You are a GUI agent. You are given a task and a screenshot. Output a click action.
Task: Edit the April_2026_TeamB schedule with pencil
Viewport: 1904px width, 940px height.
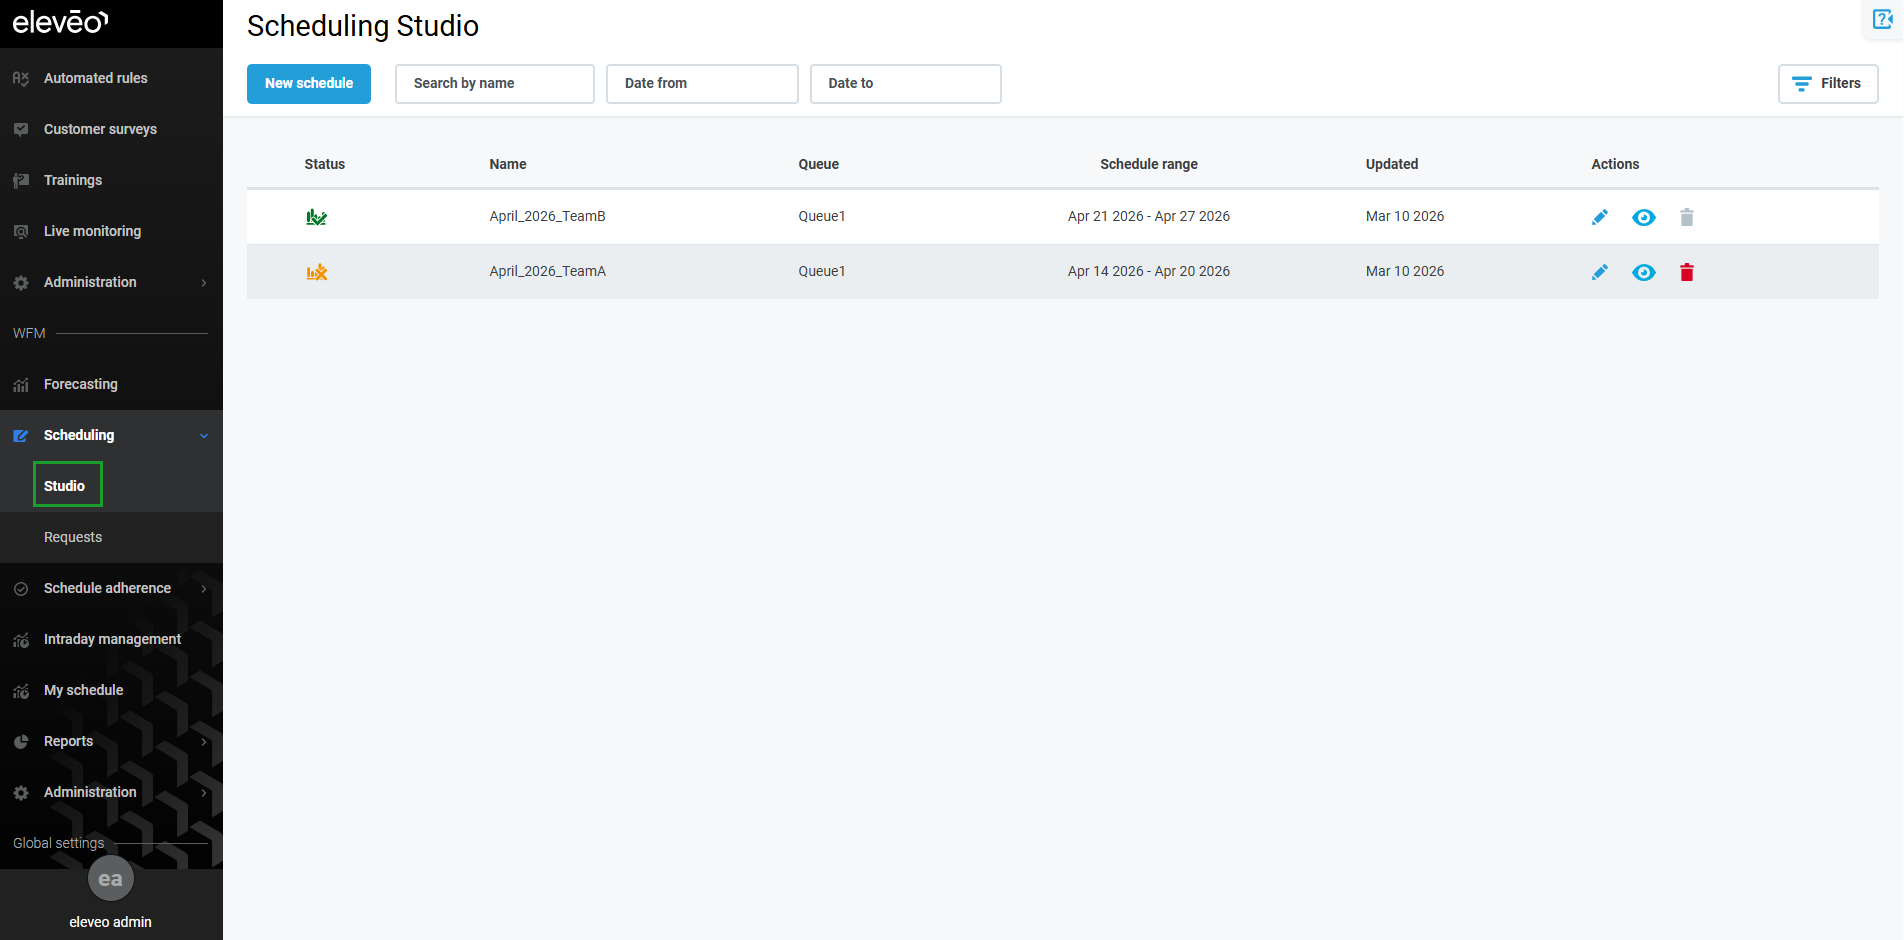click(1600, 217)
